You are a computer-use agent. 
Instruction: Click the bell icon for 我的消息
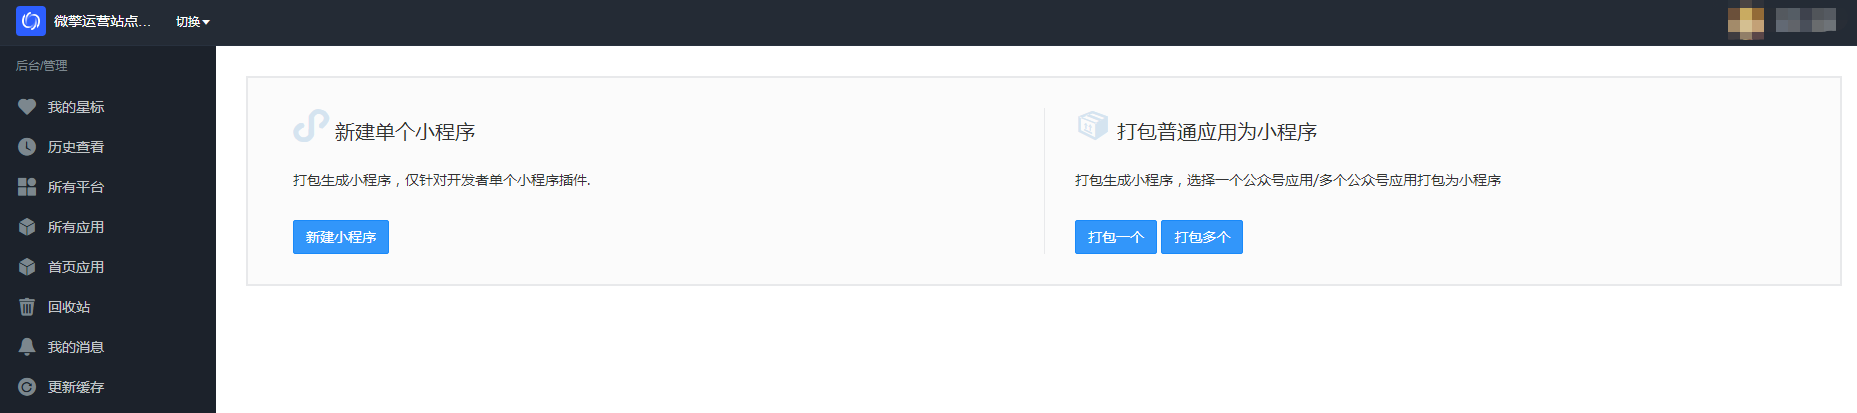[27, 347]
